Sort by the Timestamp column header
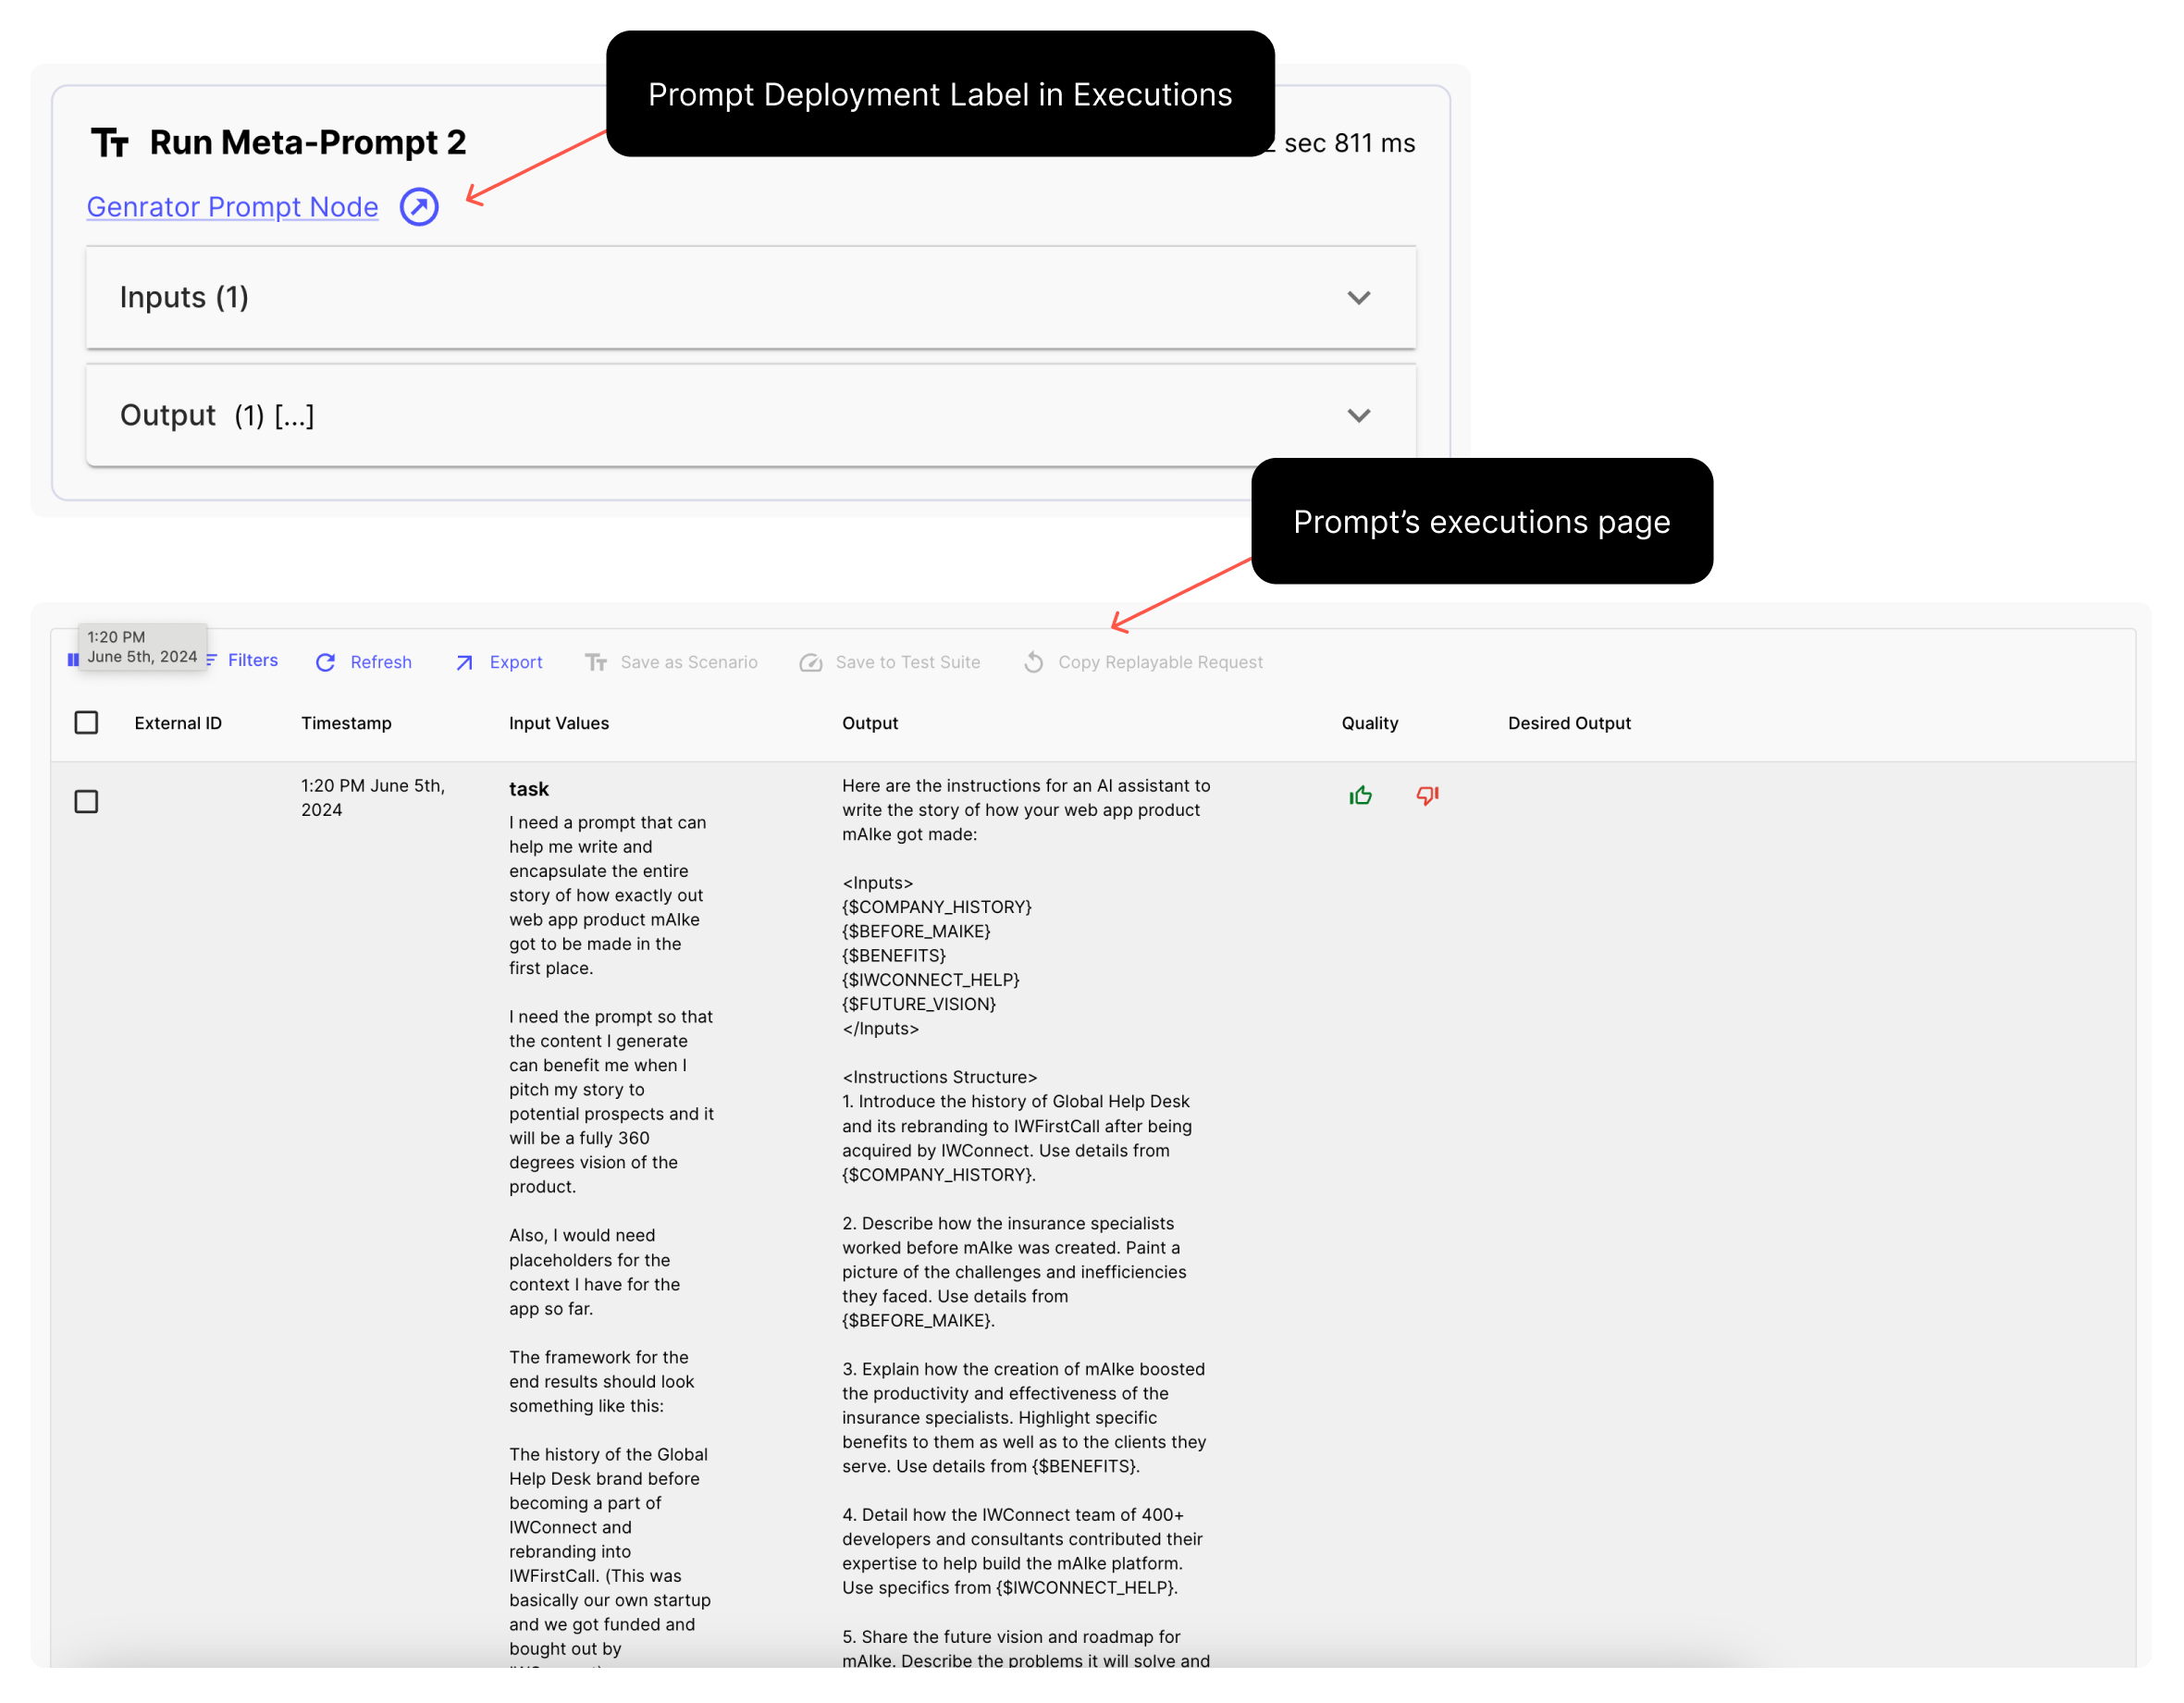The image size is (2184, 1703). [346, 723]
